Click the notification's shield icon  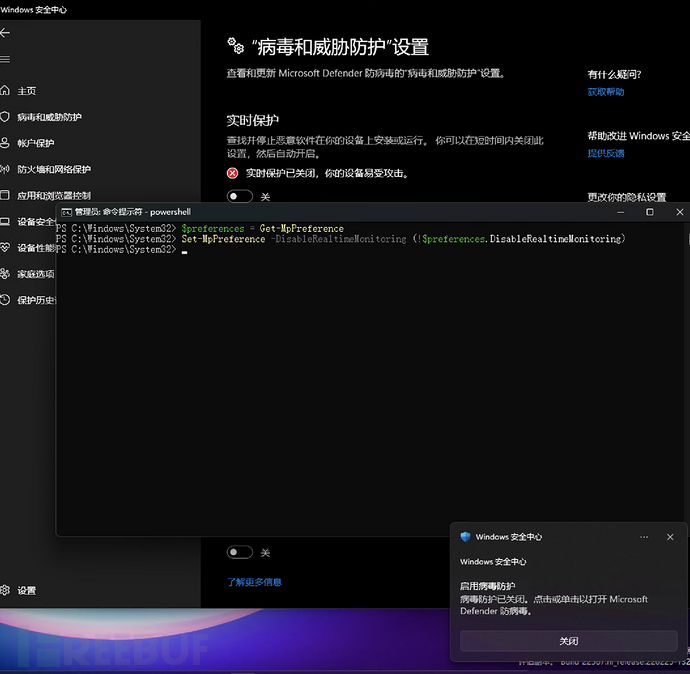click(465, 537)
